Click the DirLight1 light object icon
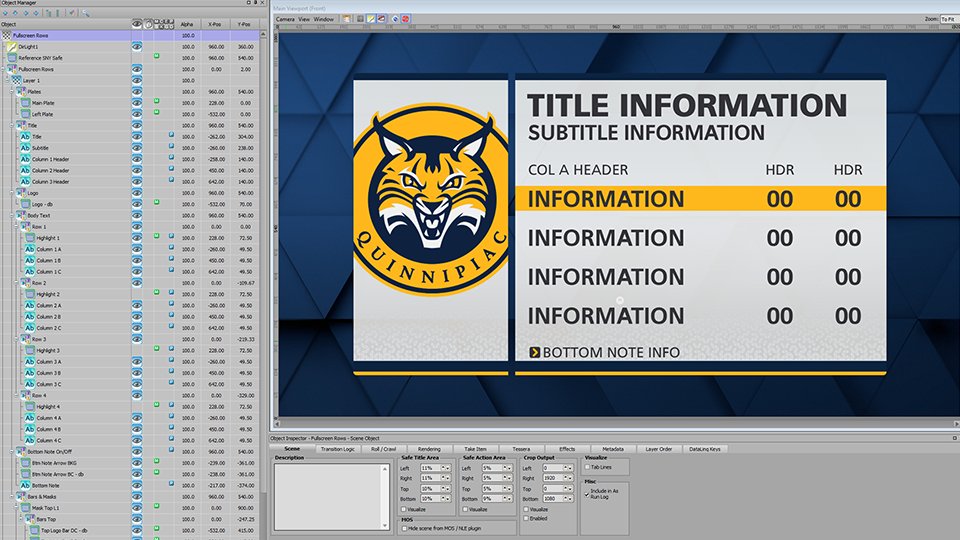Screen dimensions: 960x540 pyautogui.click(x=12, y=47)
